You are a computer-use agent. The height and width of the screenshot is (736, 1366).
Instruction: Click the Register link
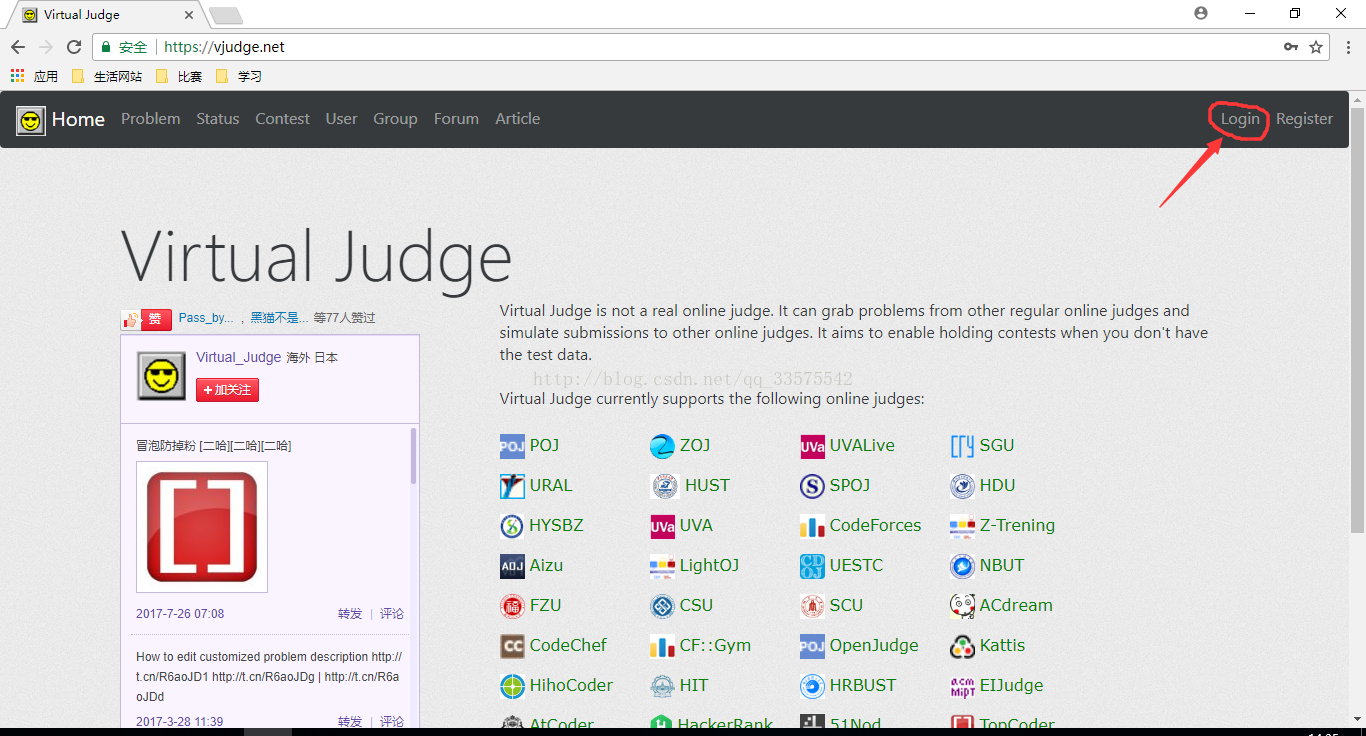point(1304,119)
